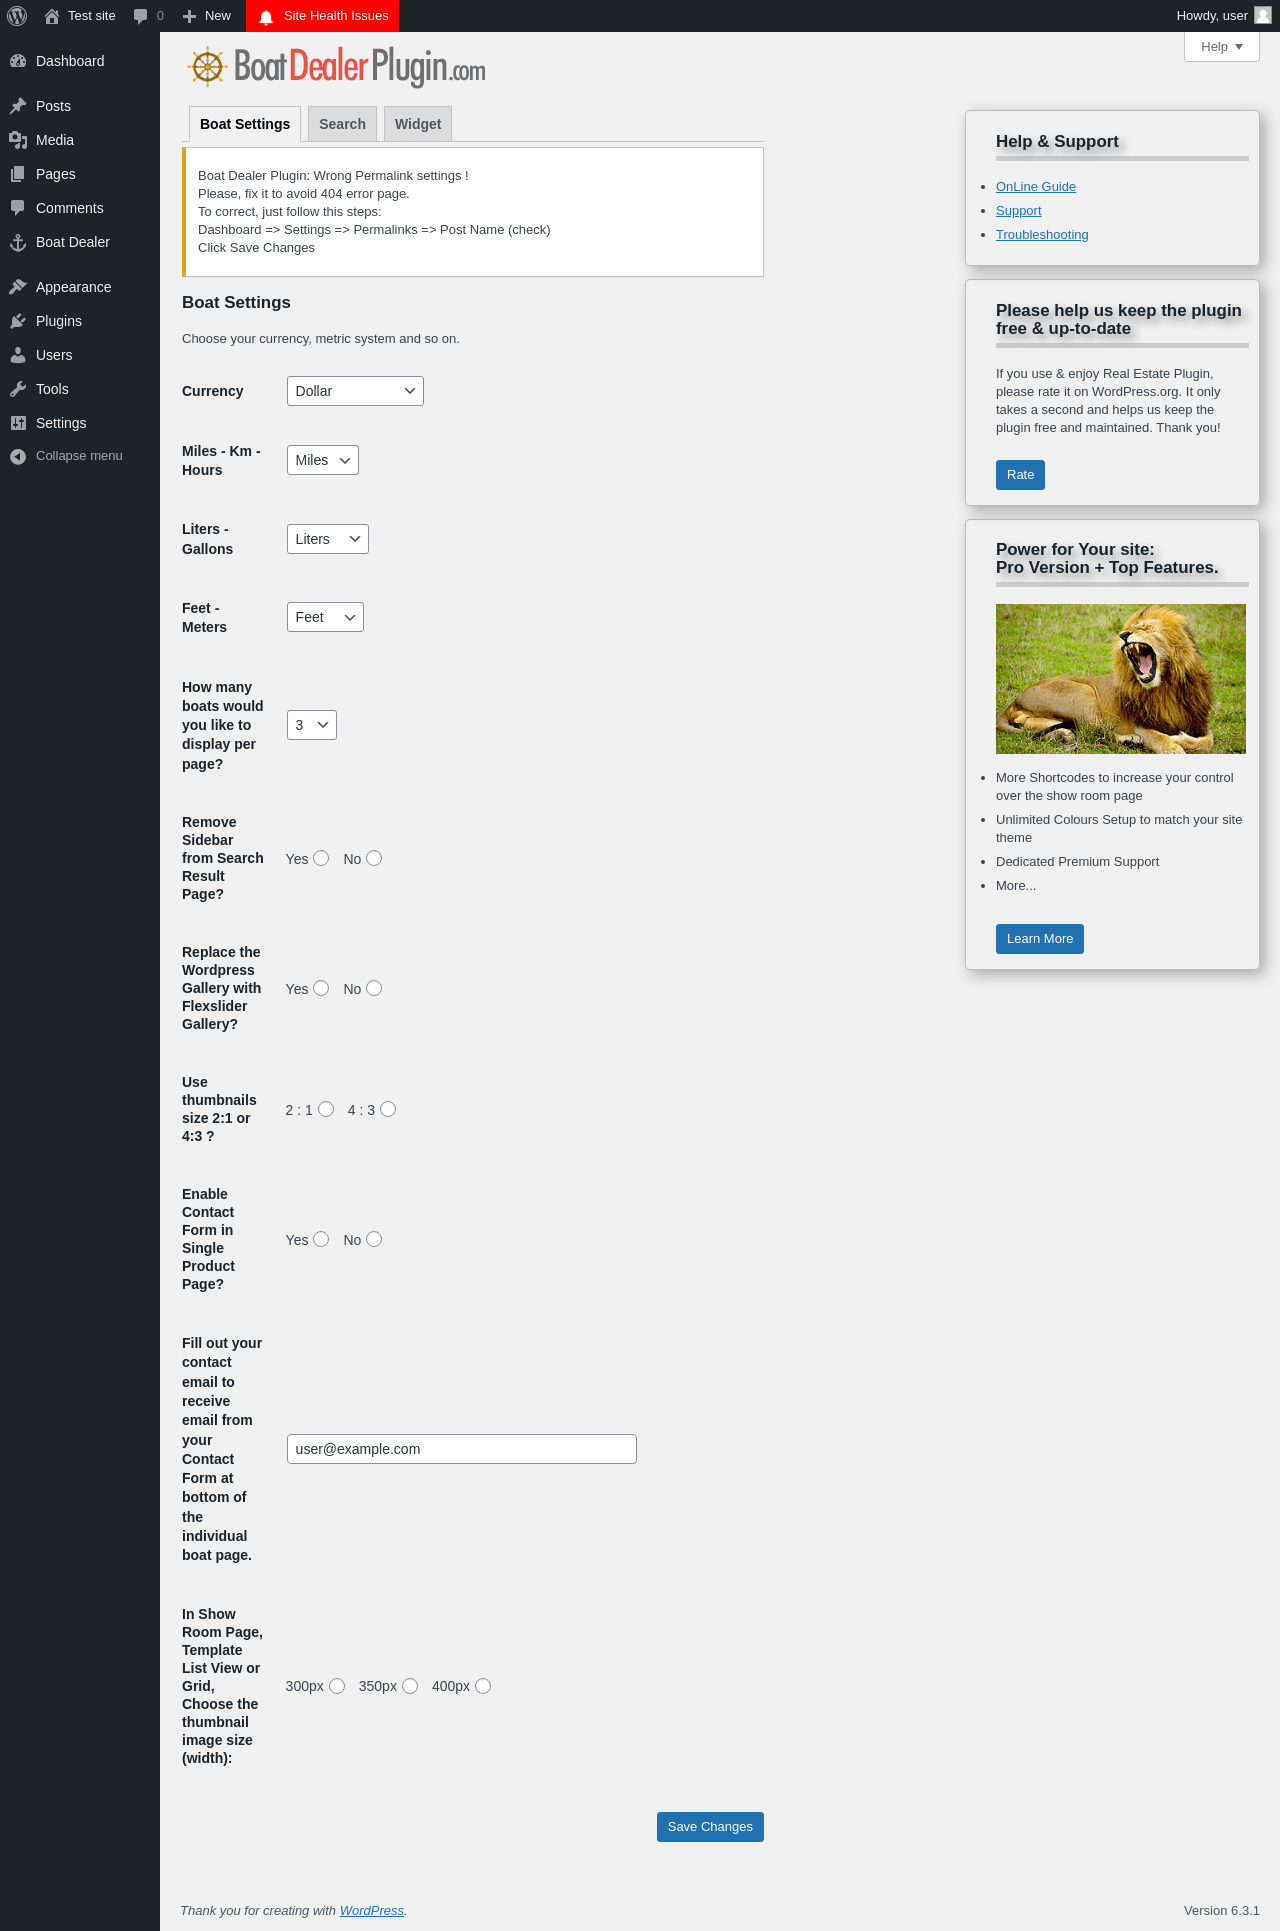The image size is (1280, 1931).
Task: Select Yes for Remove Sidebar from Search Result
Action: pos(321,858)
